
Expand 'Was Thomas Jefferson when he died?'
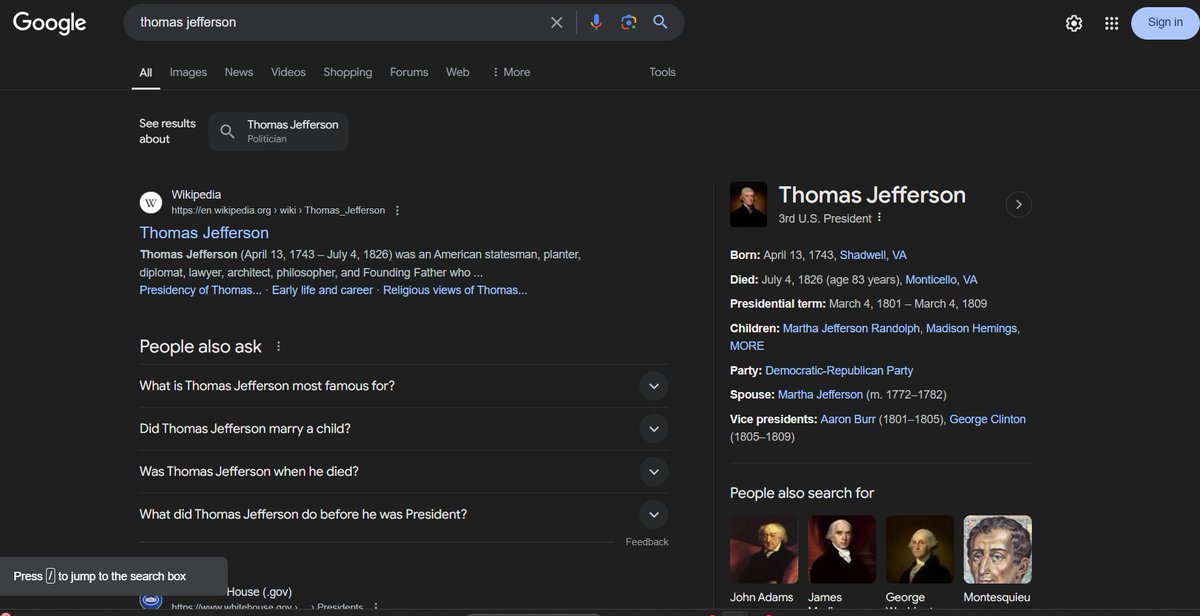coord(404,472)
